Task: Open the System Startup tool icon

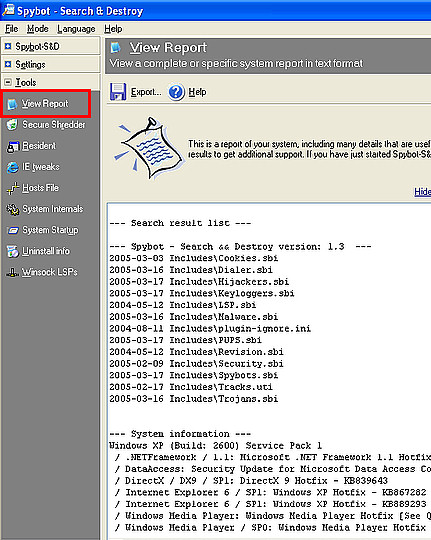Action: pos(12,230)
